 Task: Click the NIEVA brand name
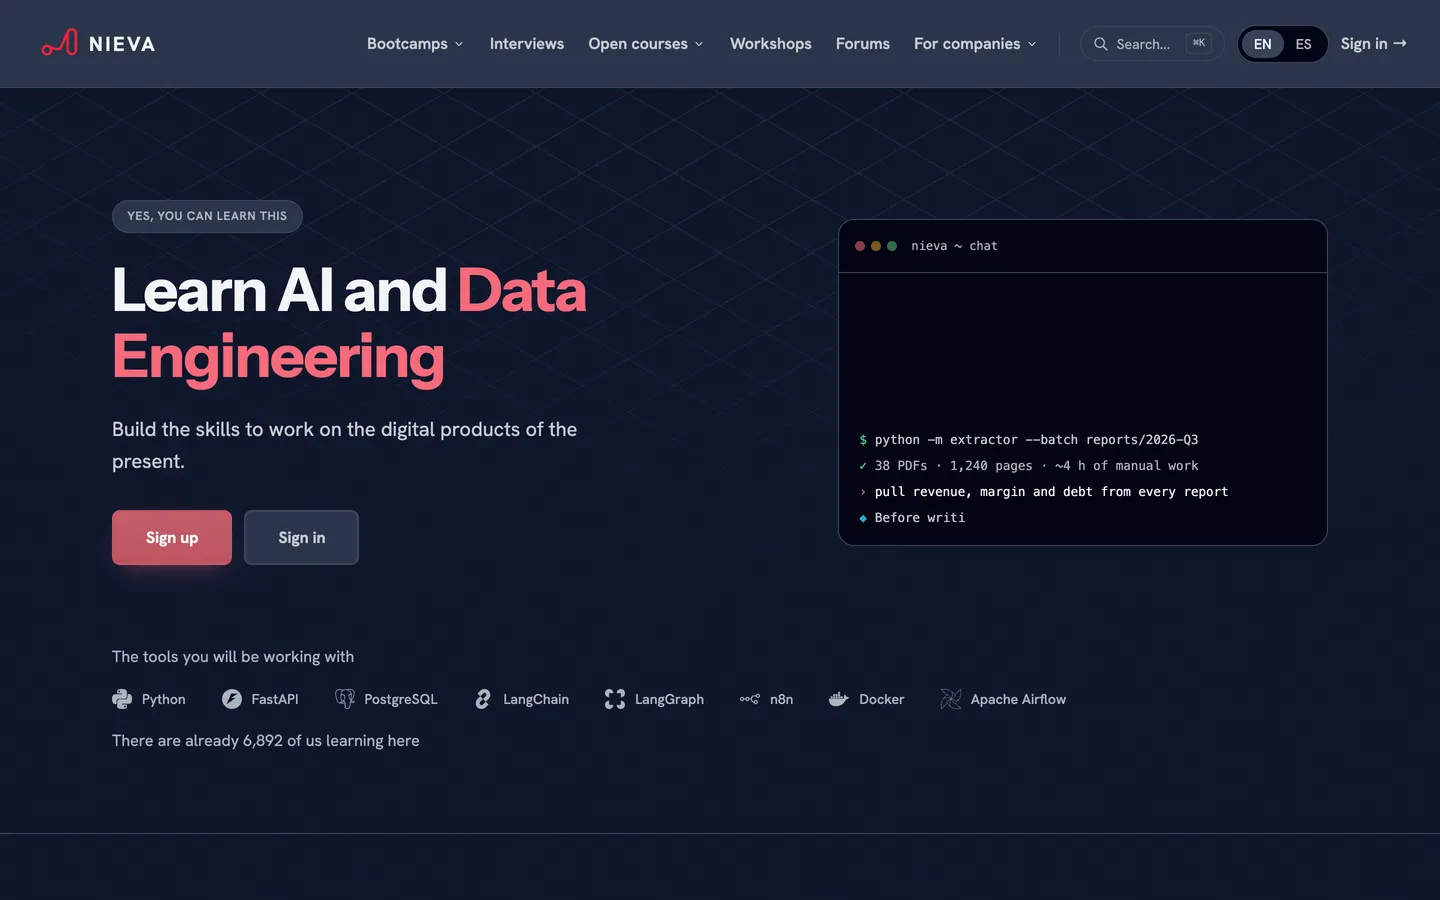point(122,44)
